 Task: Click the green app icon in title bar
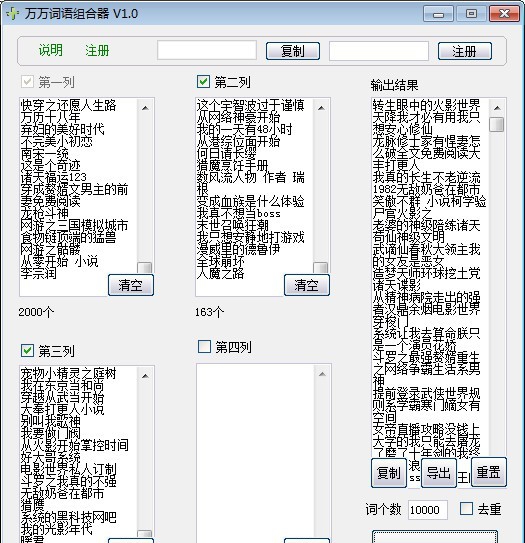coord(12,14)
